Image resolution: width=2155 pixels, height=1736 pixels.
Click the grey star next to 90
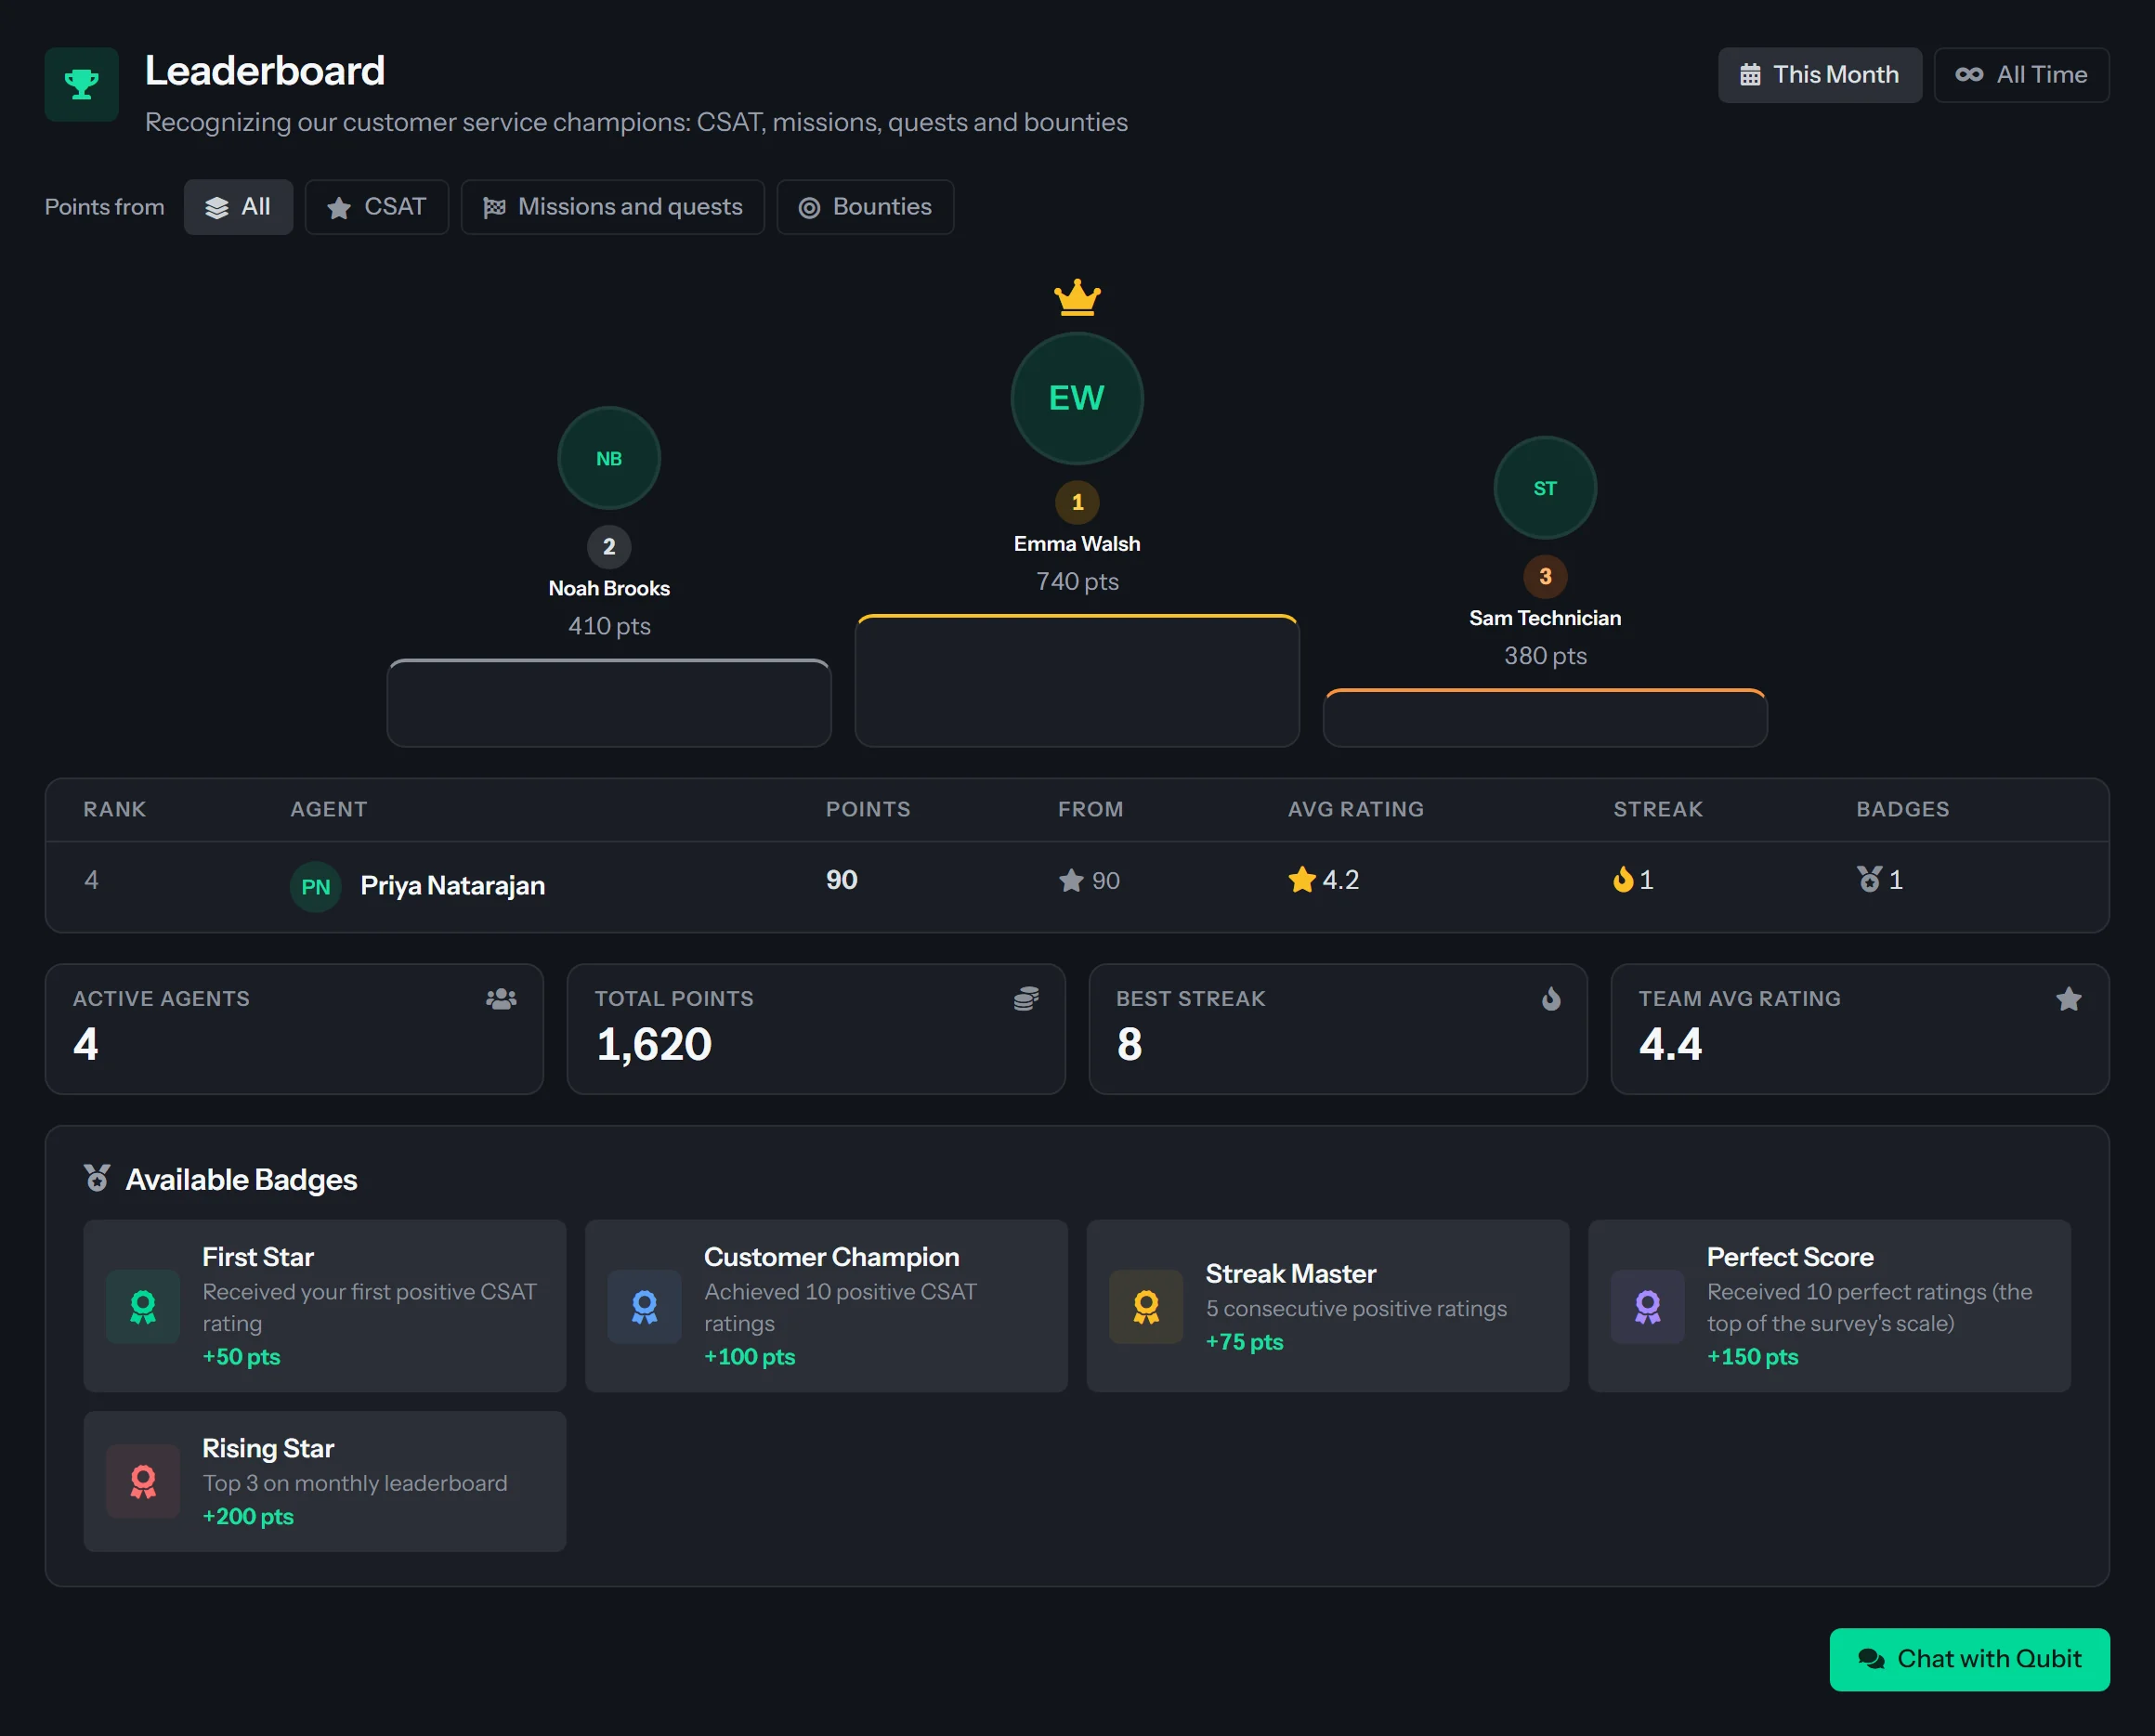[x=1071, y=880]
